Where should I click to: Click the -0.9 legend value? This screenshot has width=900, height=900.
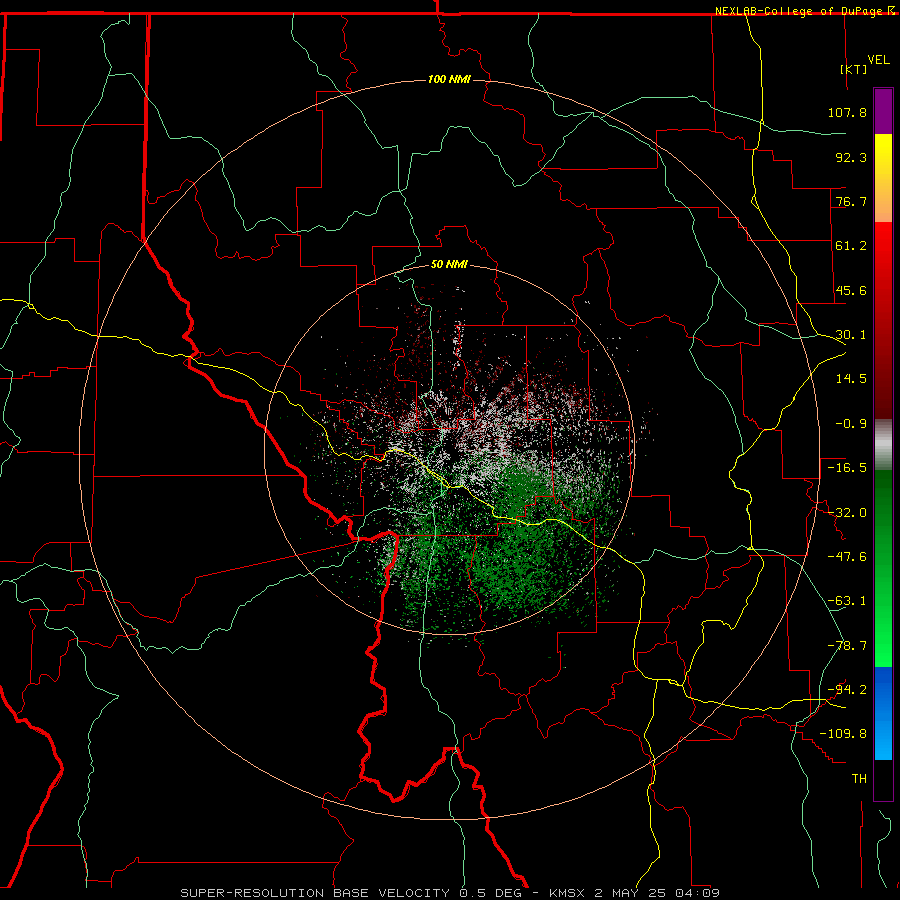tap(851, 424)
